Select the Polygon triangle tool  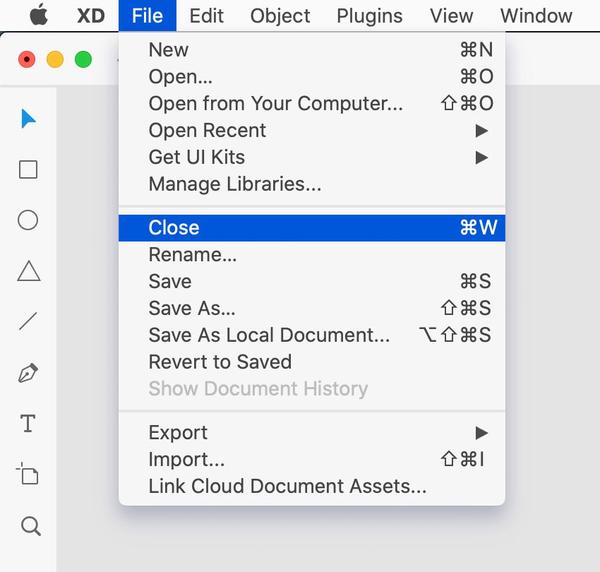pyautogui.click(x=29, y=271)
